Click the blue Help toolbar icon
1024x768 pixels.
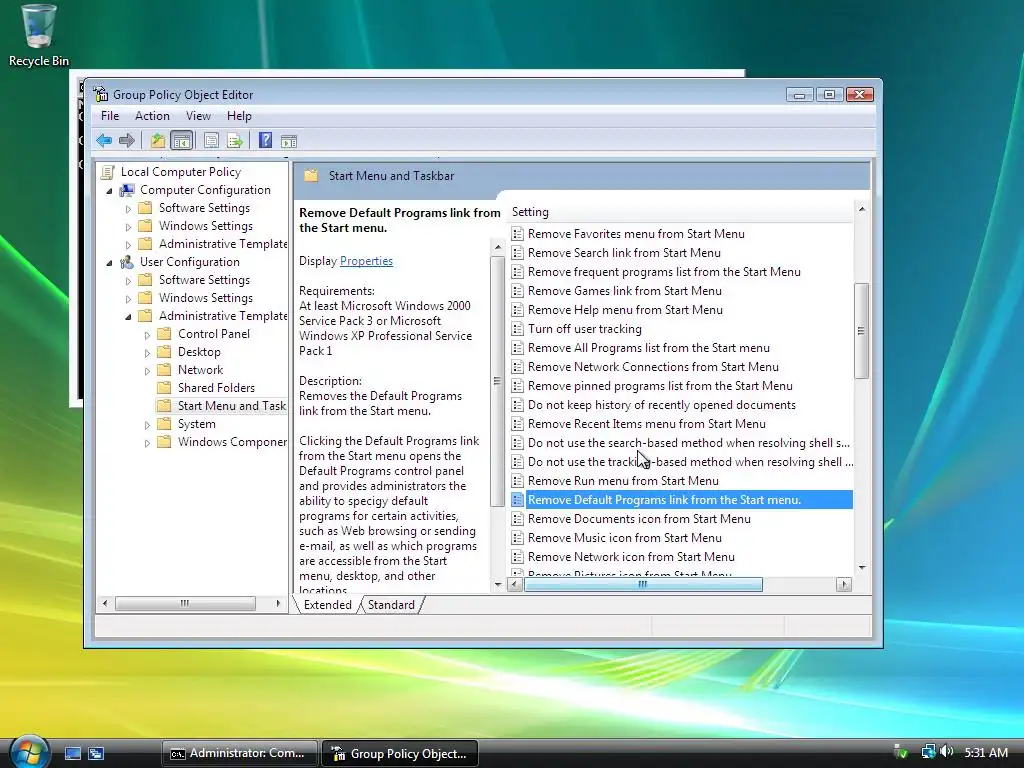coord(265,140)
